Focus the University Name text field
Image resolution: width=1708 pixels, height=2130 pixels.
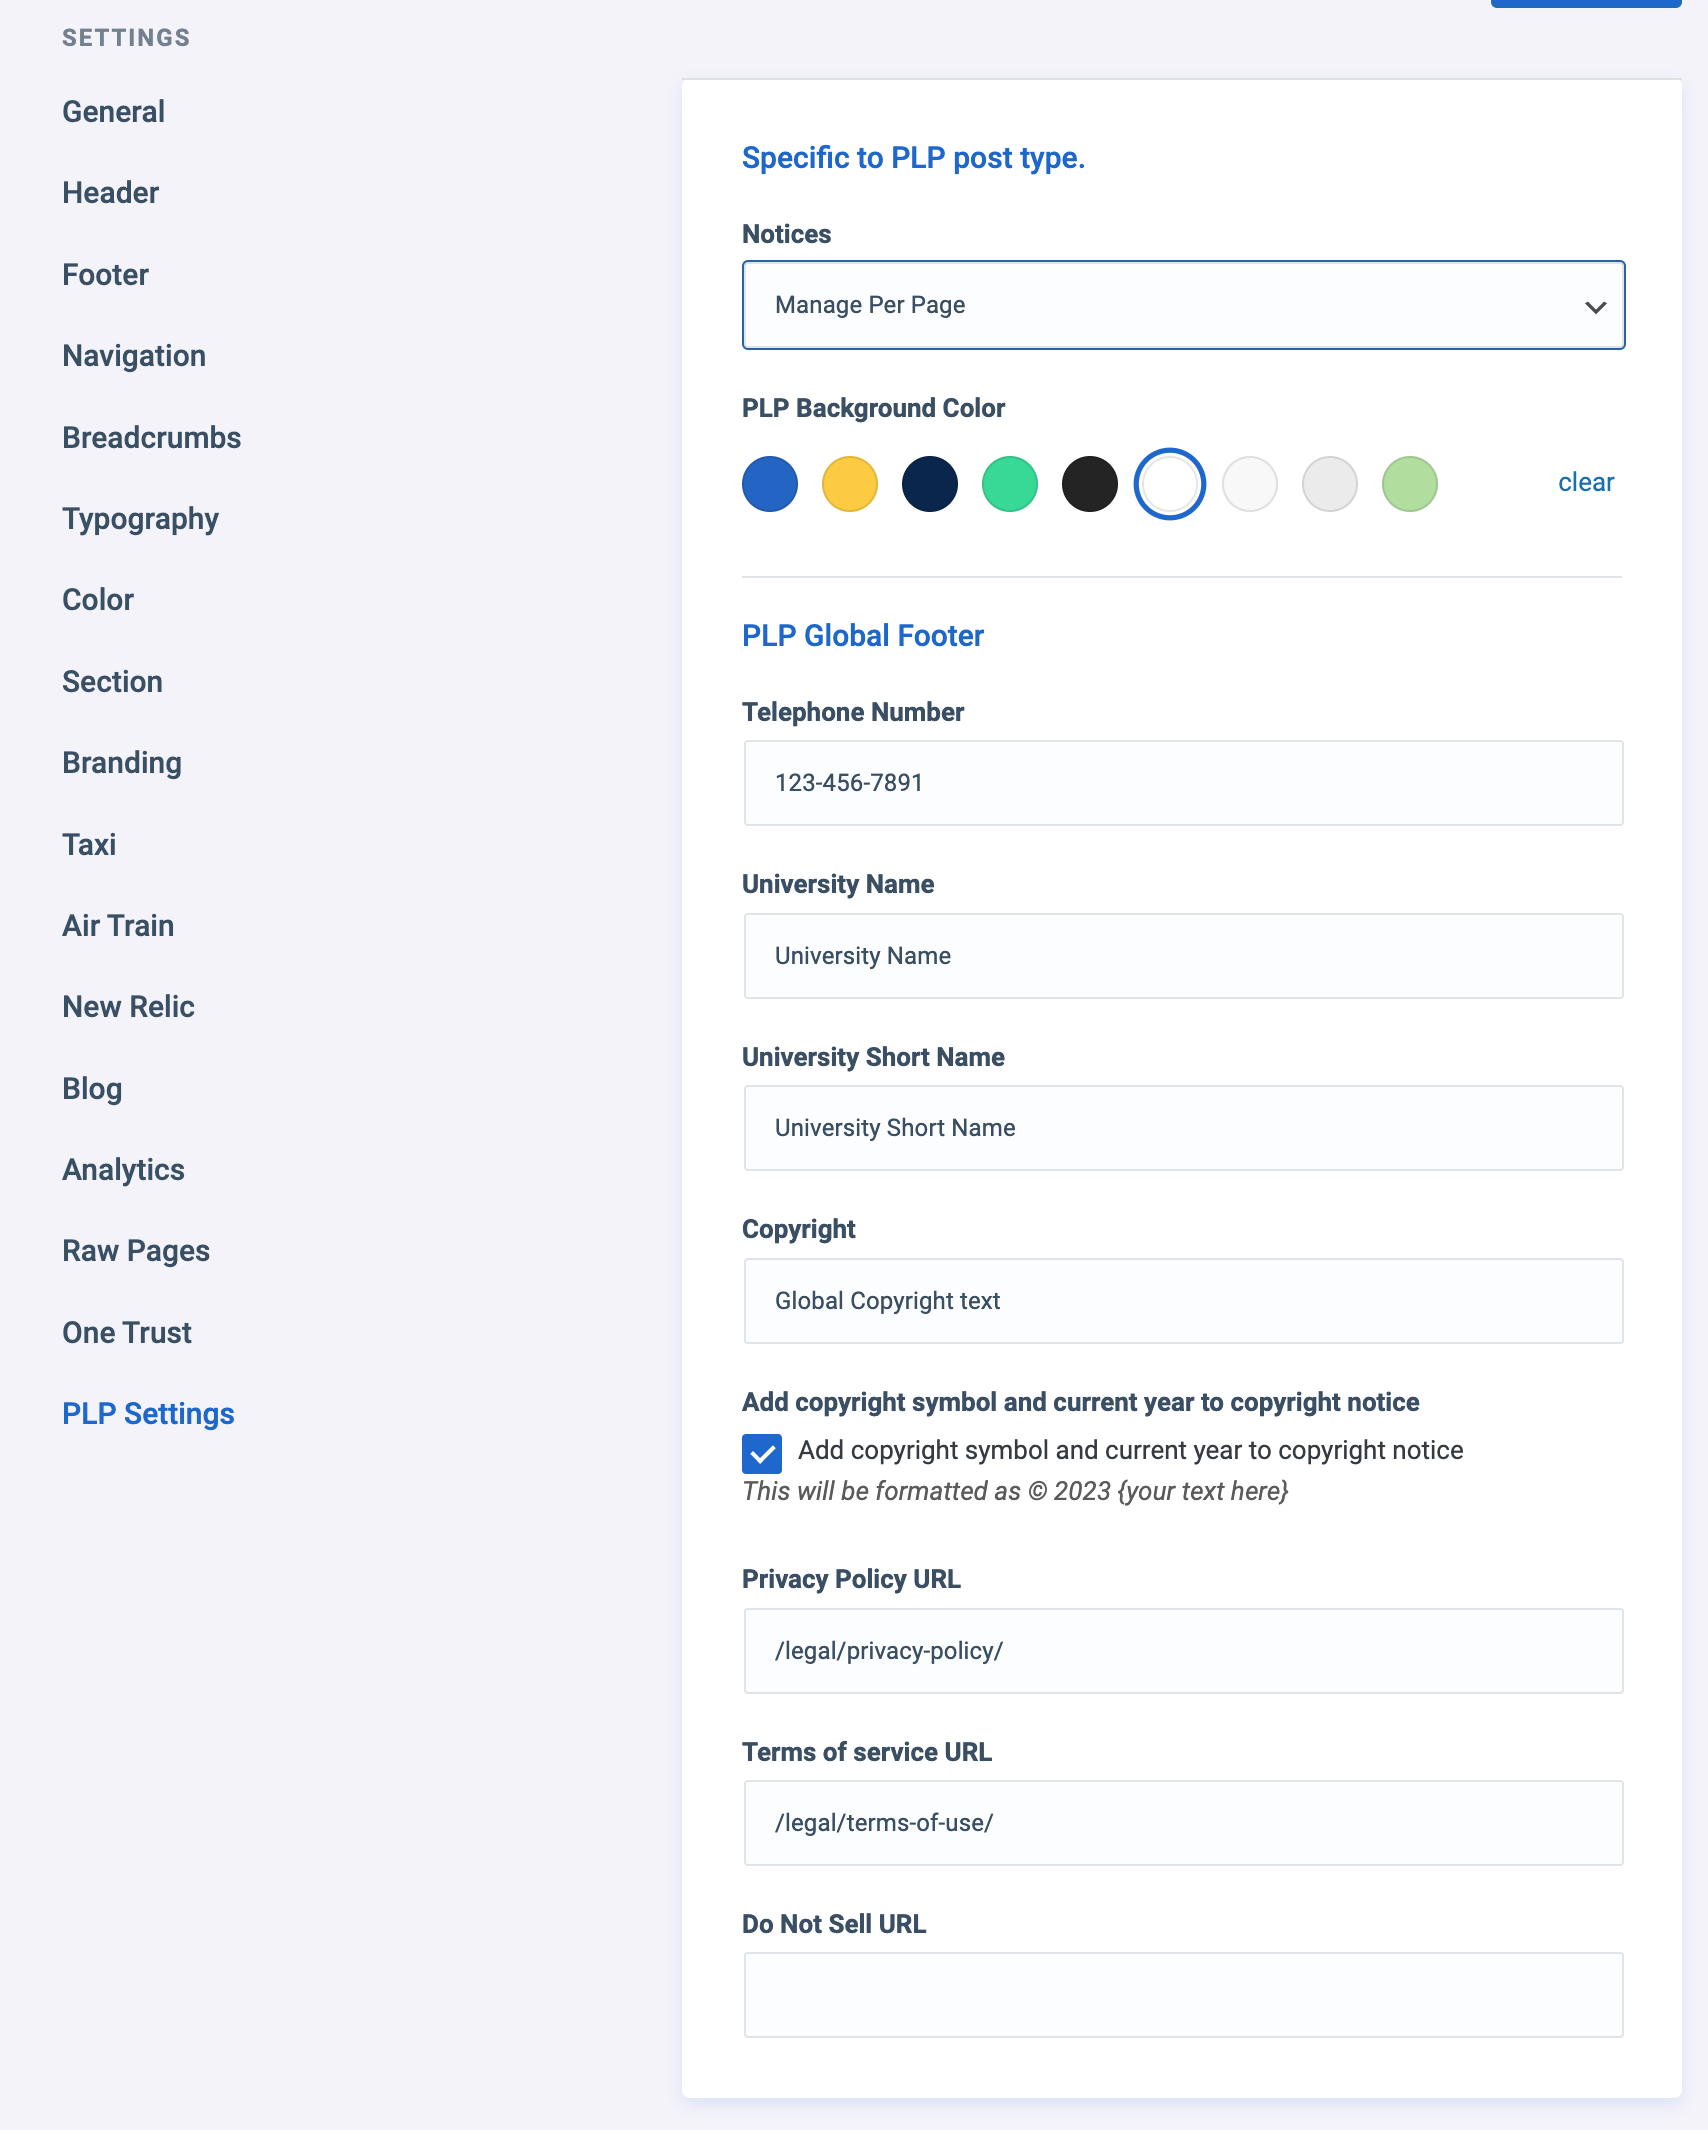pos(1183,956)
